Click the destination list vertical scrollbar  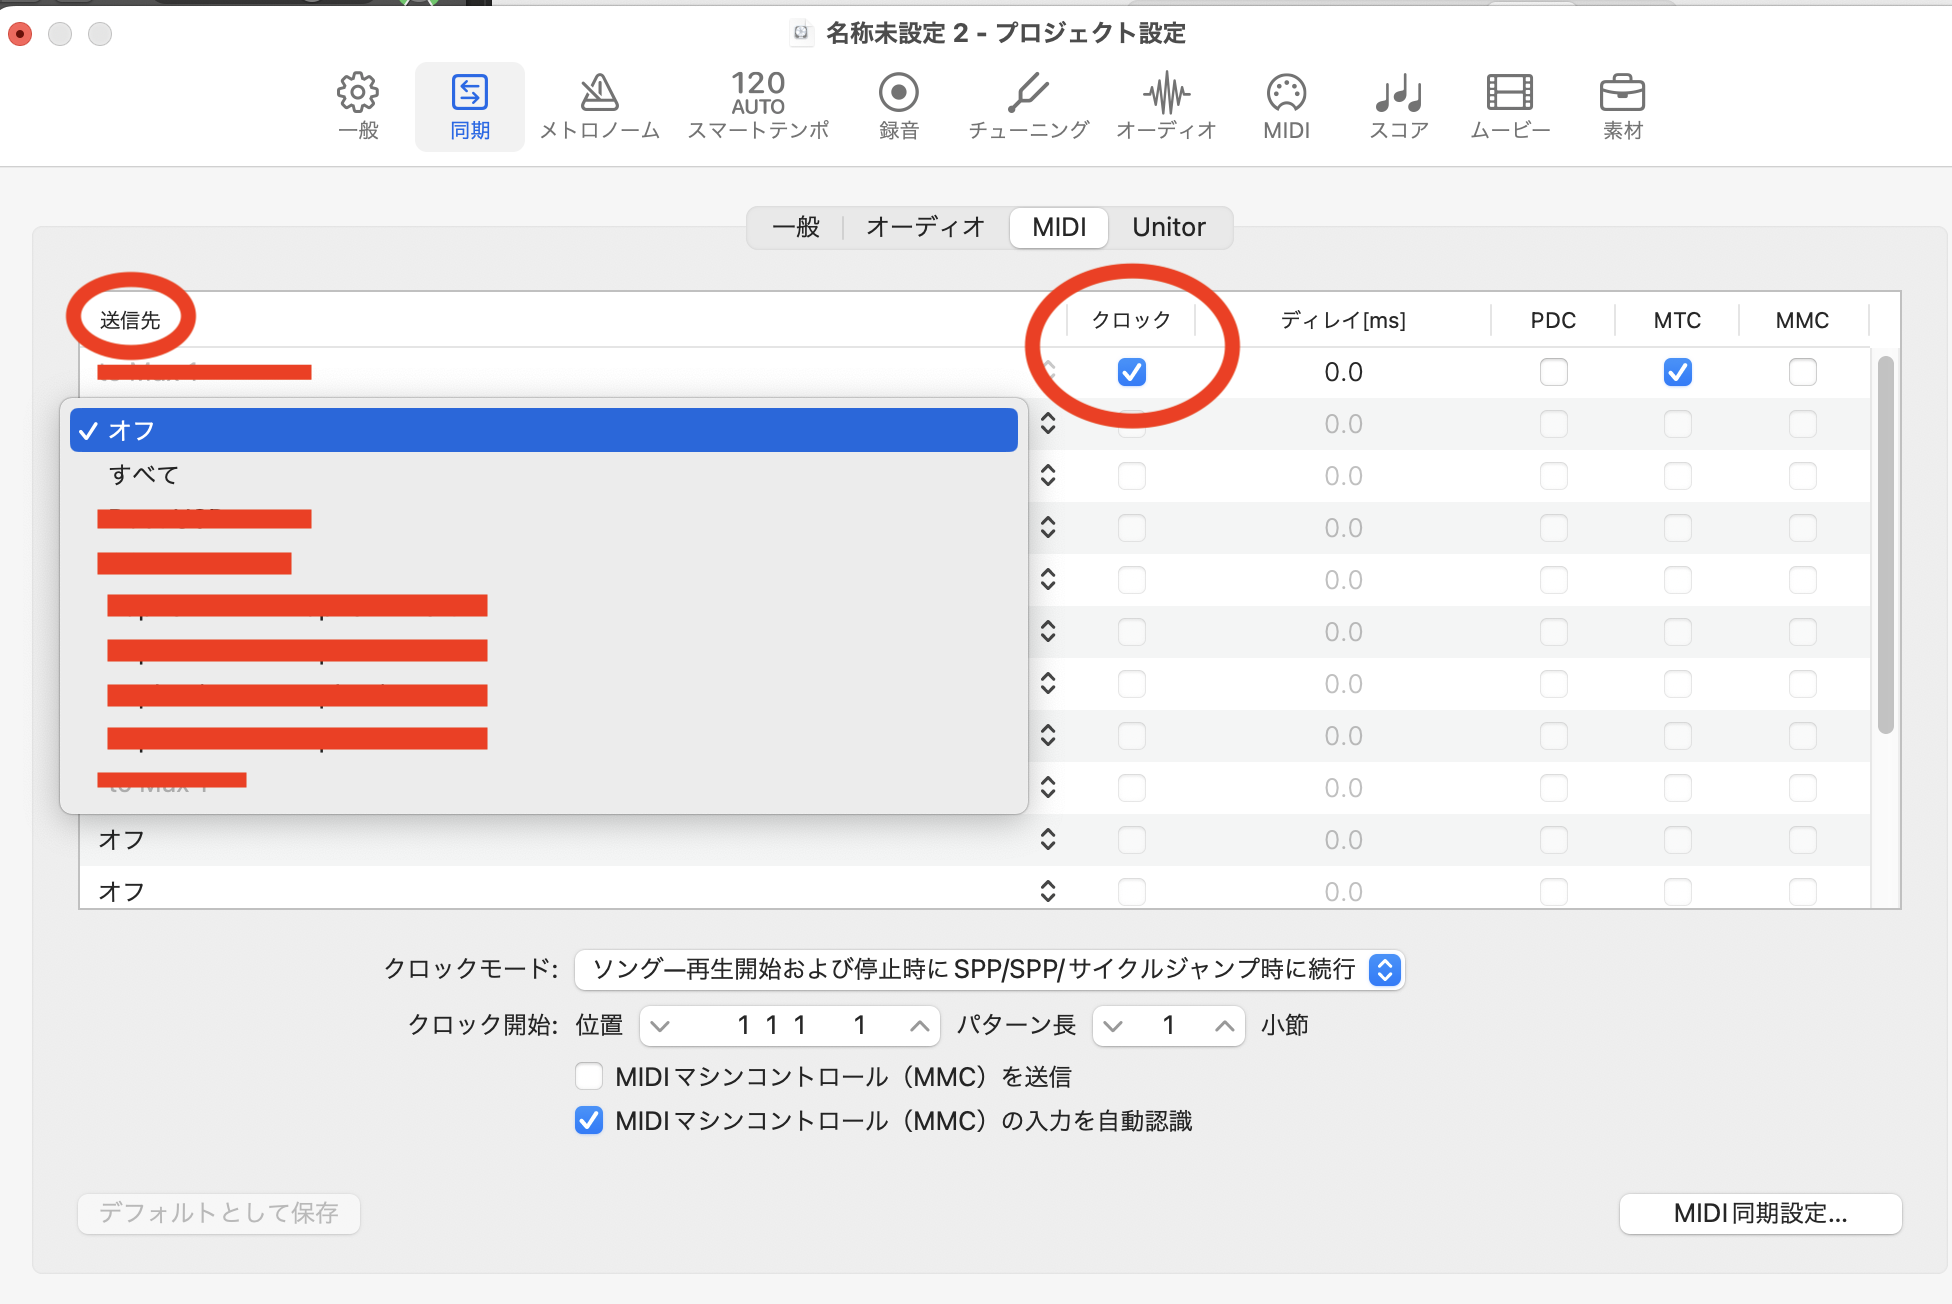tap(1885, 545)
